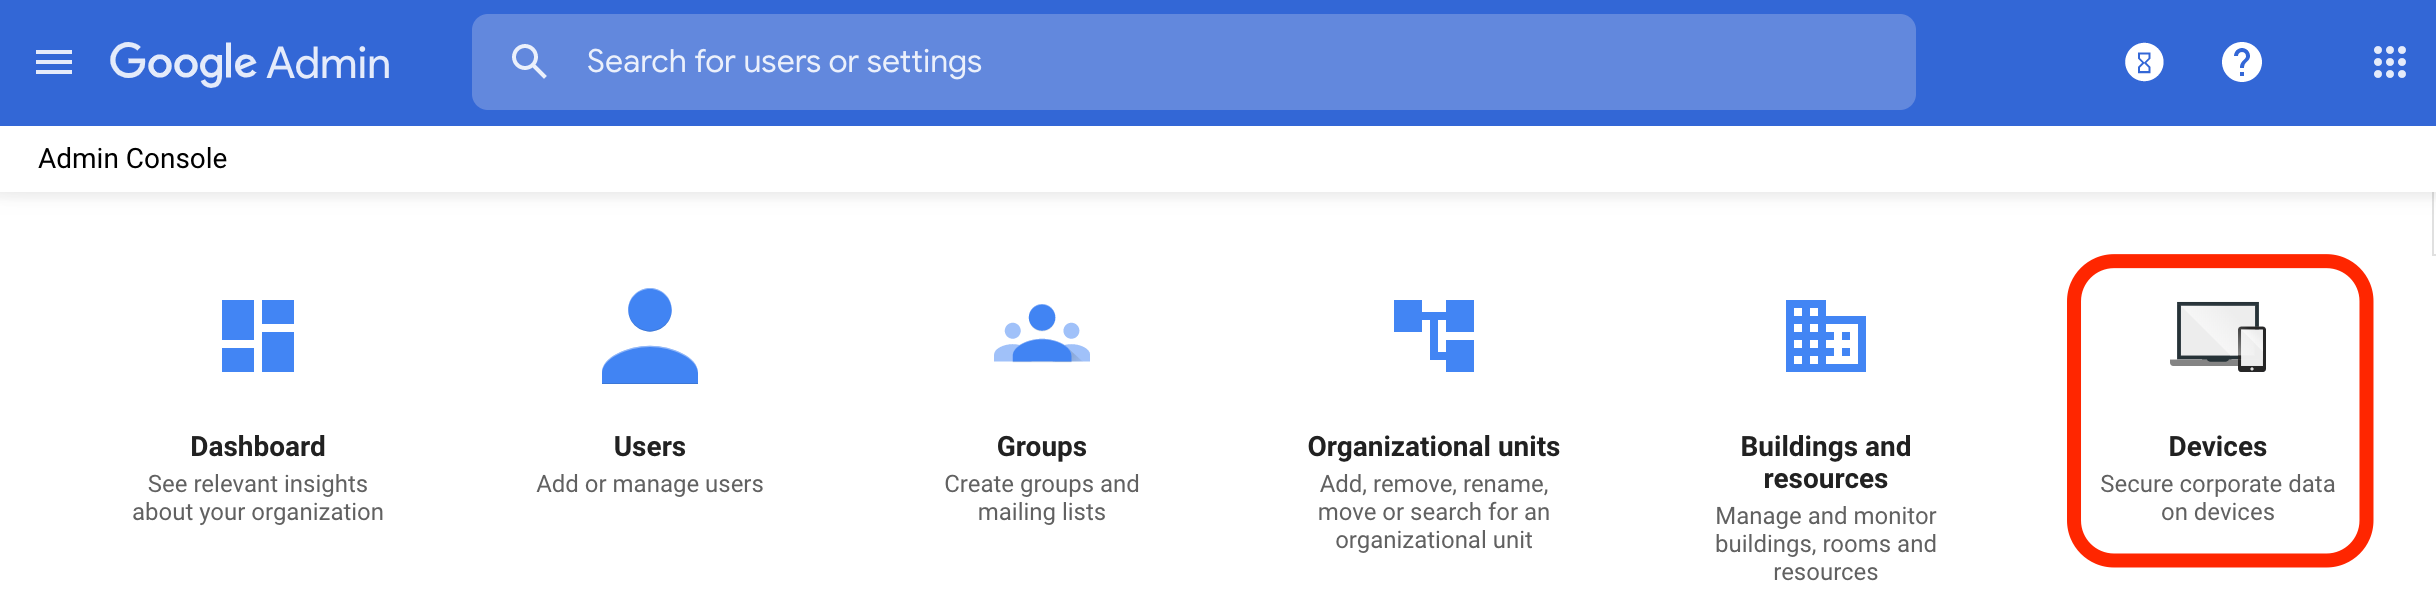The width and height of the screenshot is (2436, 594).
Task: Click the search magnifier icon
Action: tap(529, 61)
